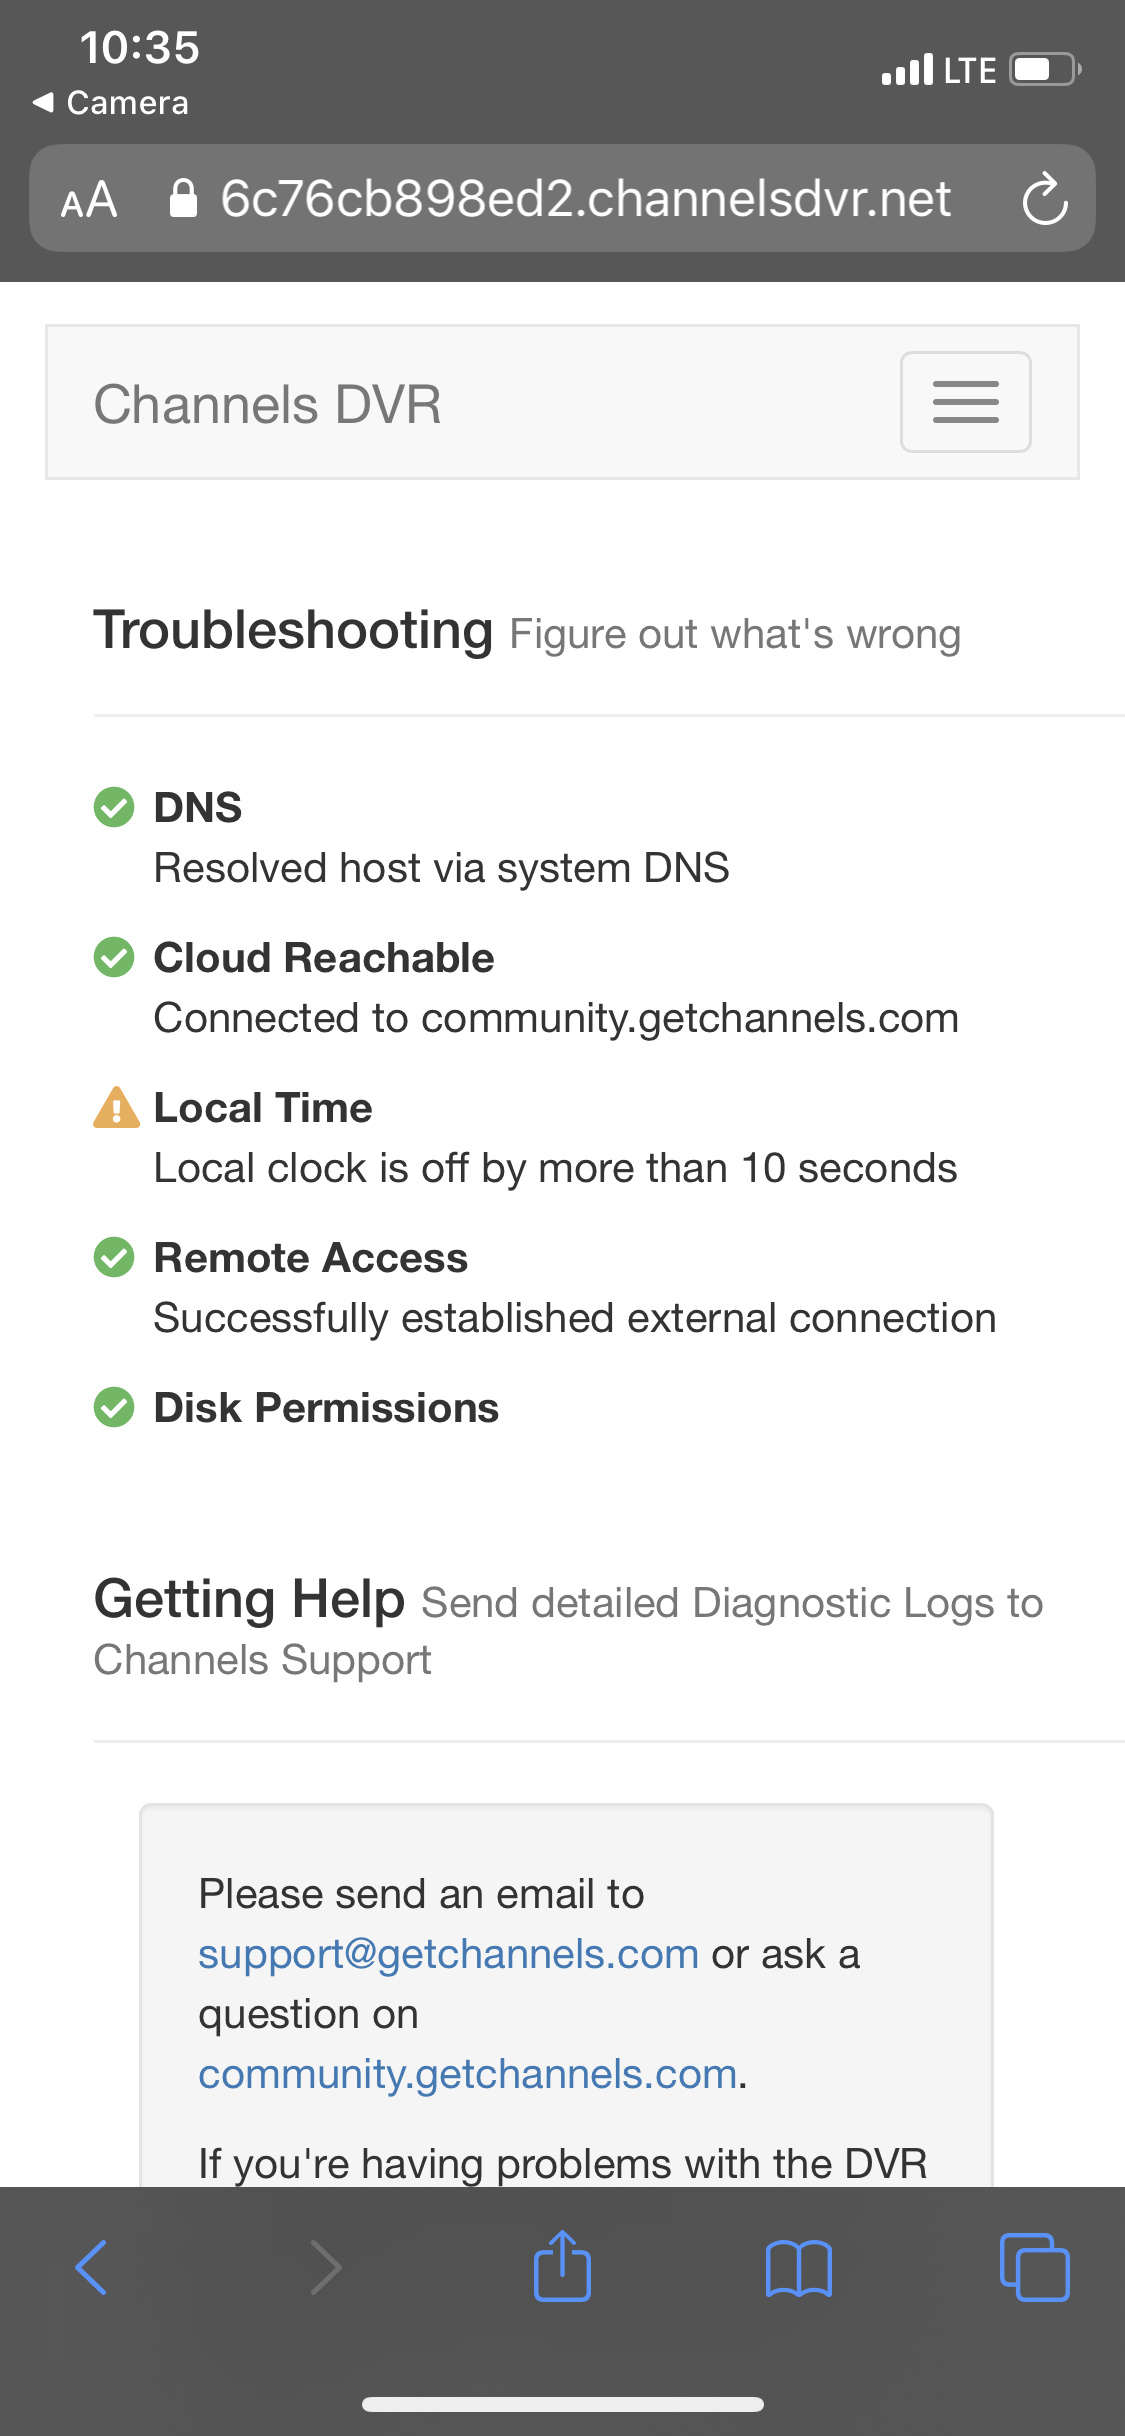Tap the Local Time warning triangle icon
This screenshot has width=1125, height=2436.
point(116,1108)
